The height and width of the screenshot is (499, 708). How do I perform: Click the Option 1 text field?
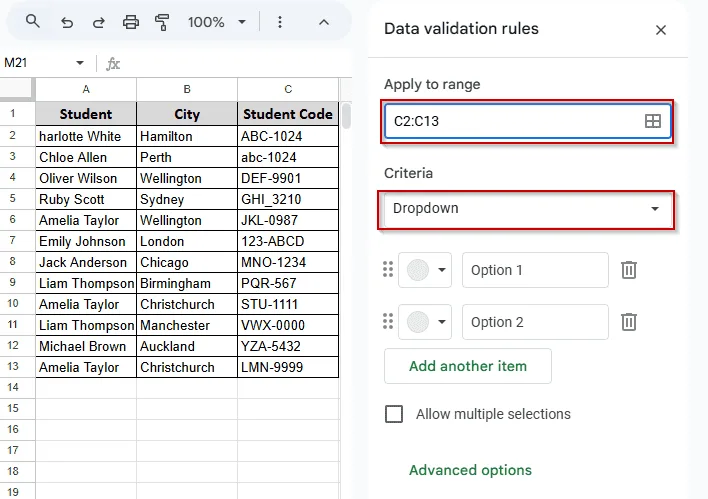click(535, 270)
